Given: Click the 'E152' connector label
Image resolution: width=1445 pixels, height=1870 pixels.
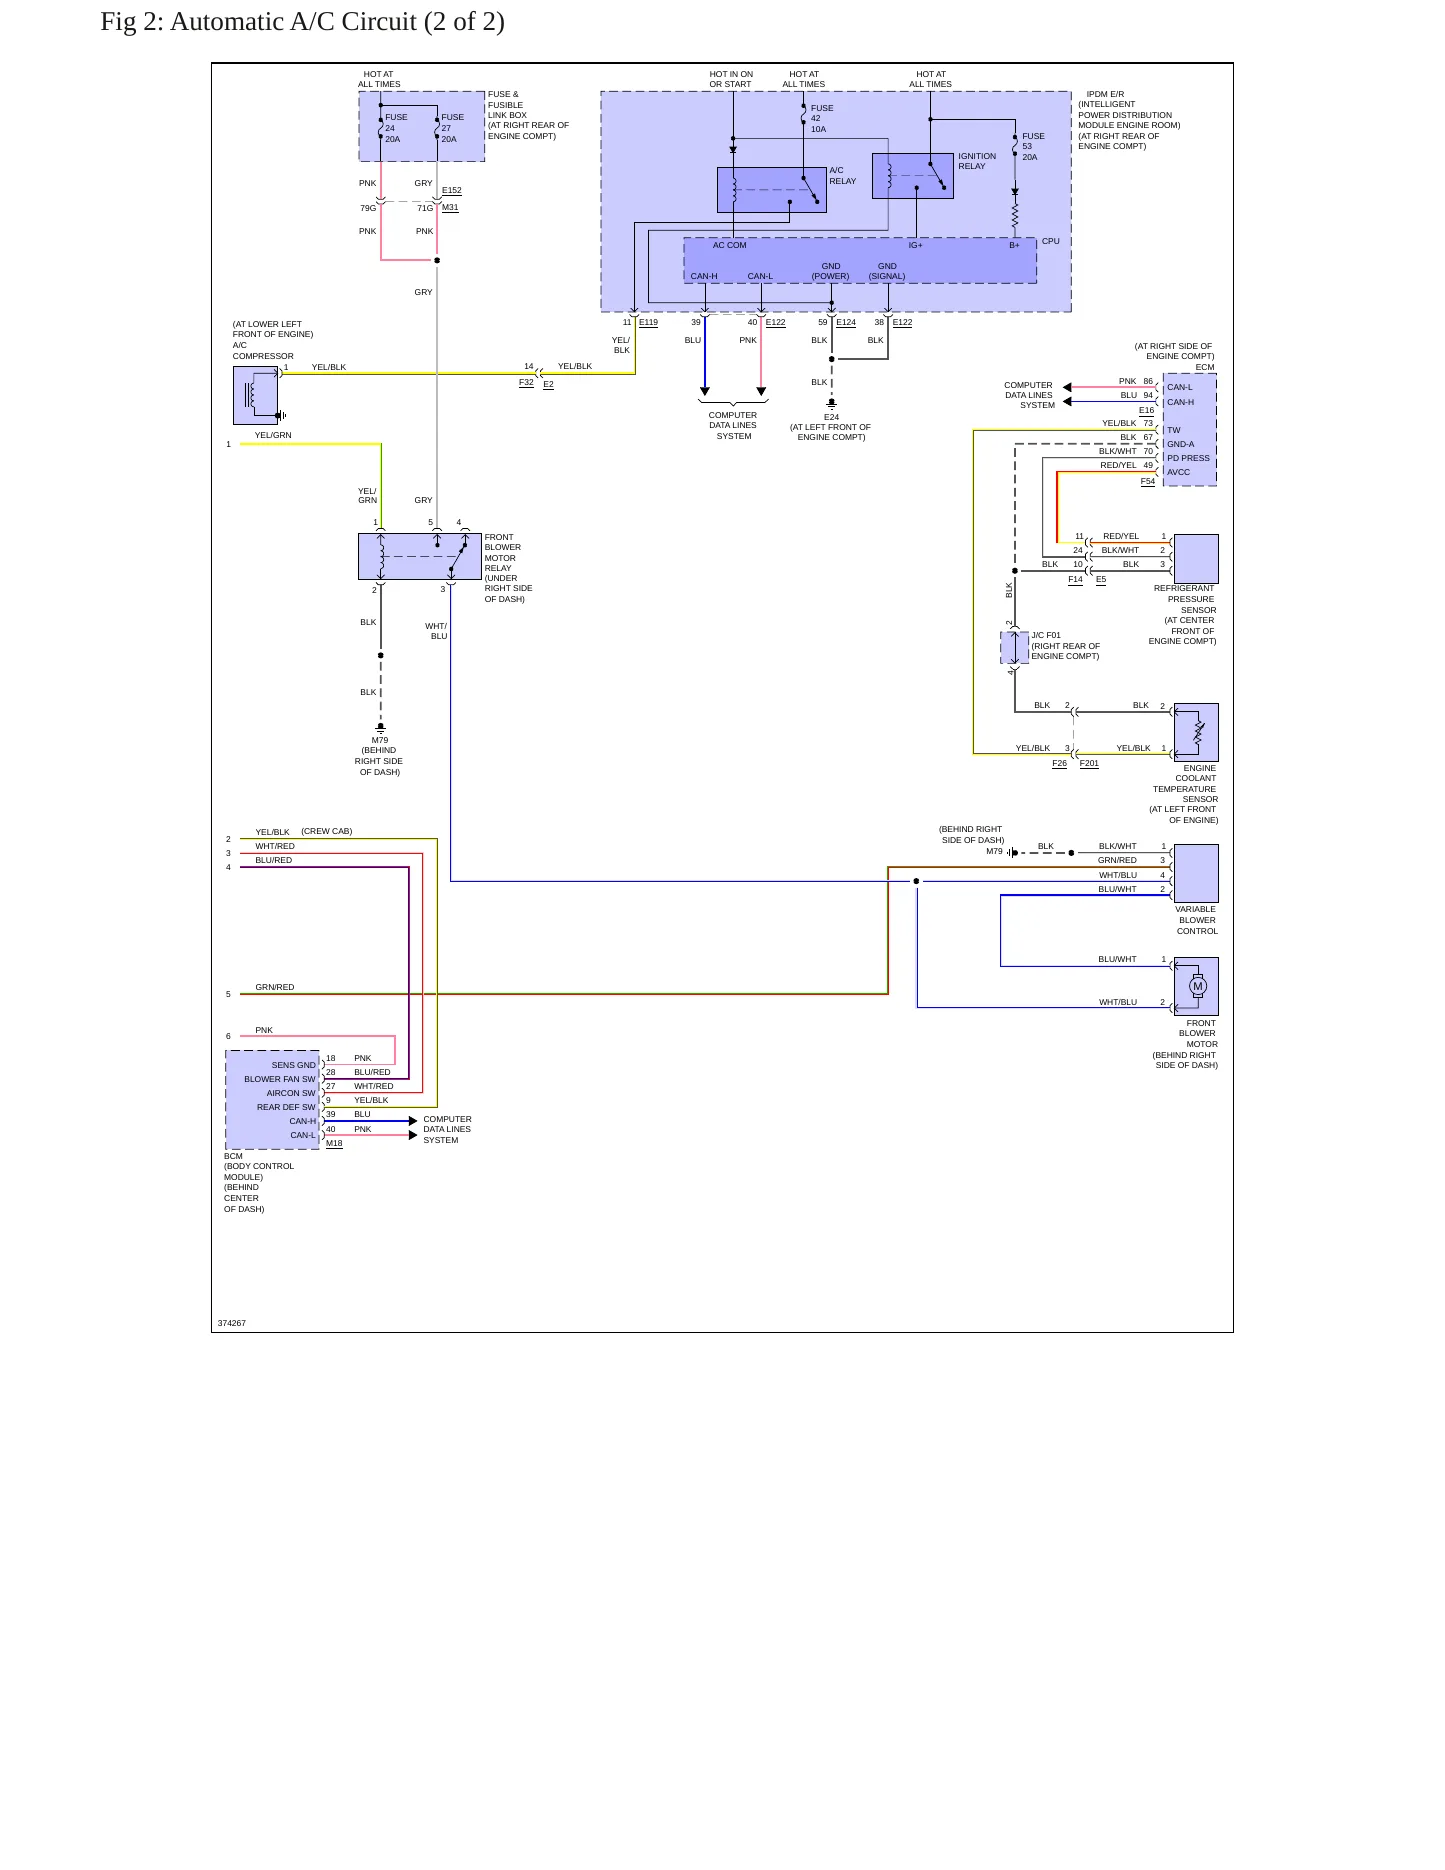Looking at the screenshot, I should coord(452,190).
